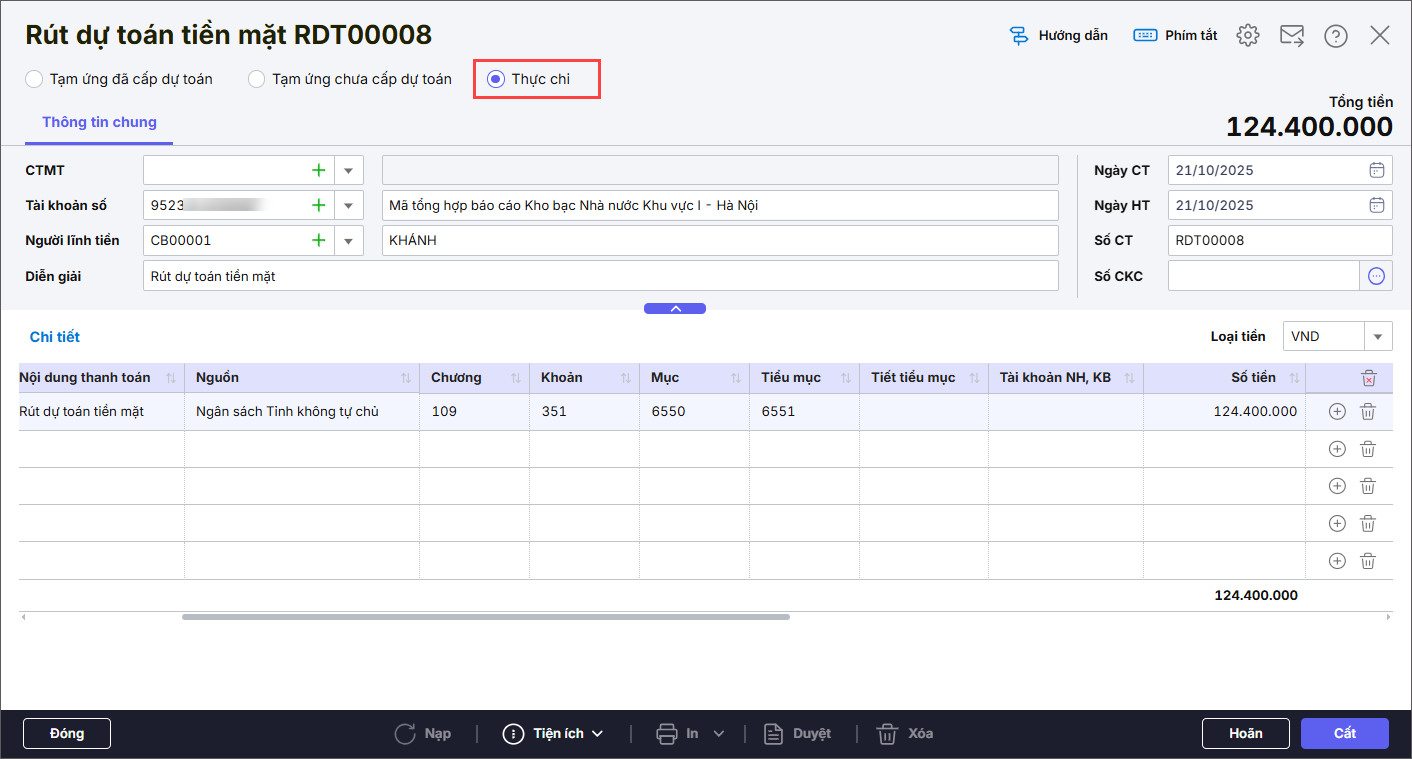This screenshot has height=759, width=1412.
Task: Collapse the general info section chevron
Action: 675,309
